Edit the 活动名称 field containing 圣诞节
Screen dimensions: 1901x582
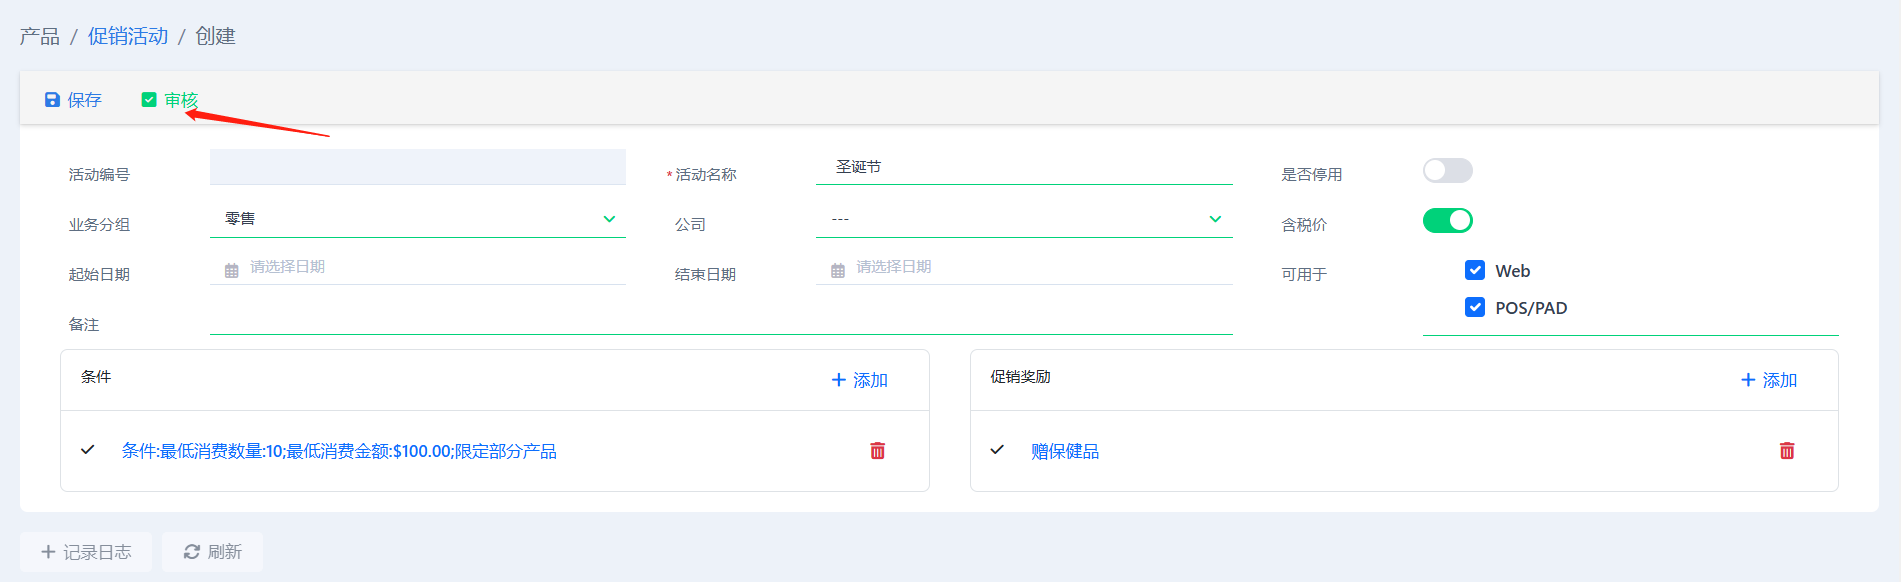(x=1024, y=167)
